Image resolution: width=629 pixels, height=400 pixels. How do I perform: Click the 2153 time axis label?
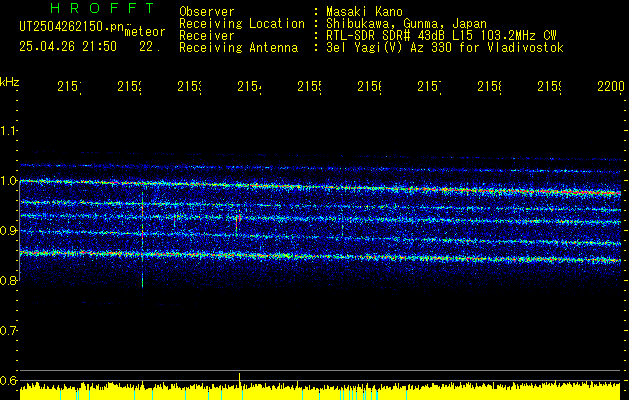(189, 86)
